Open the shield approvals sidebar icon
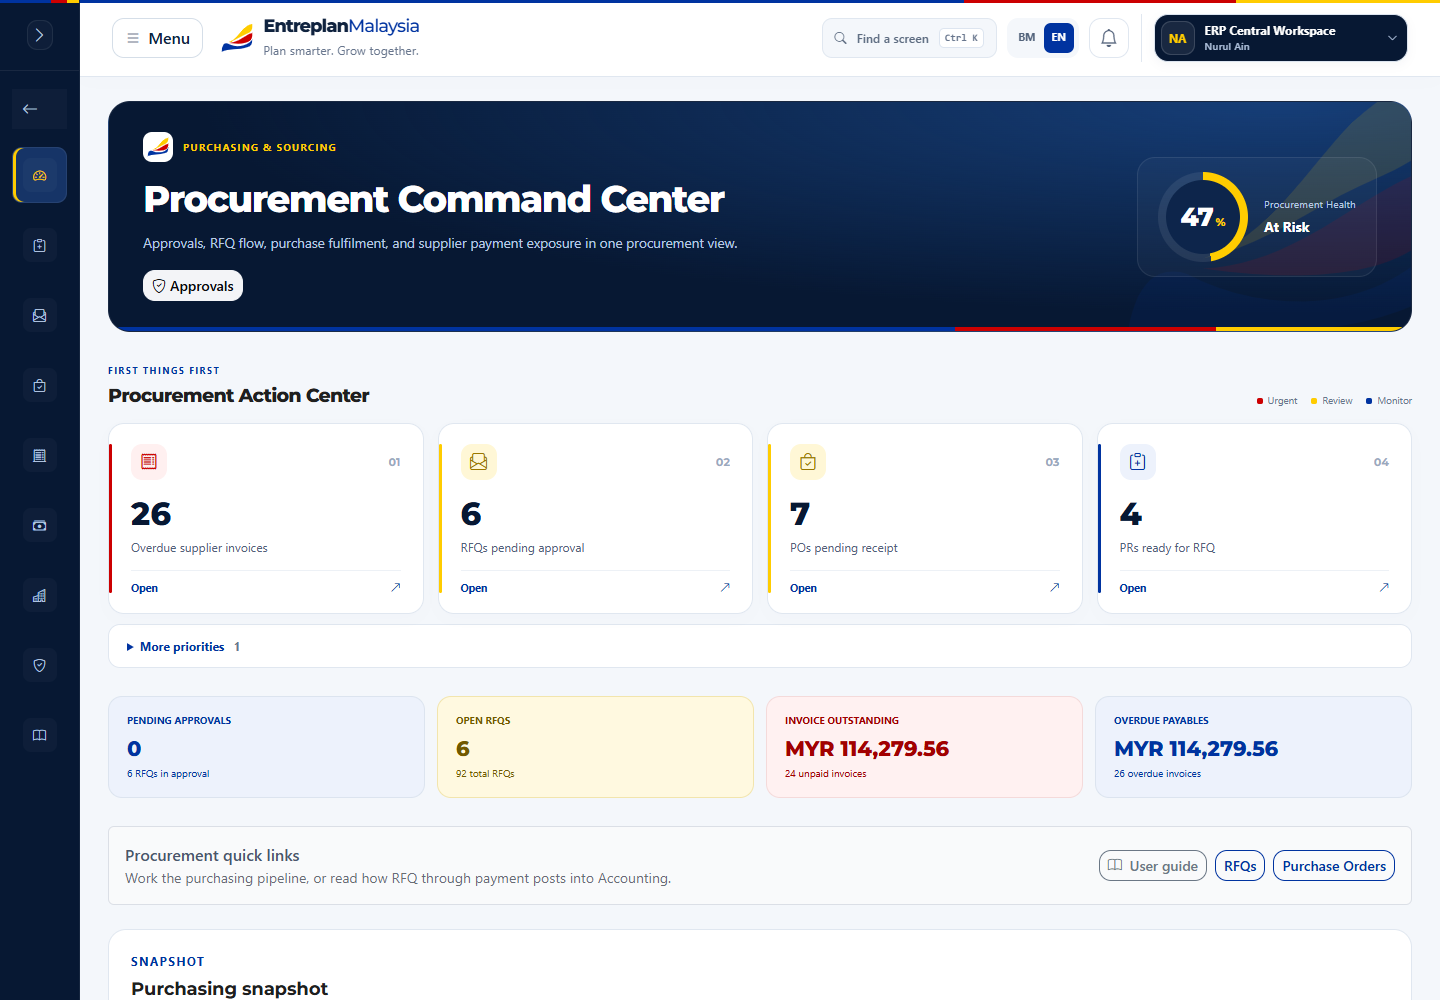1440x1000 pixels. pos(40,665)
